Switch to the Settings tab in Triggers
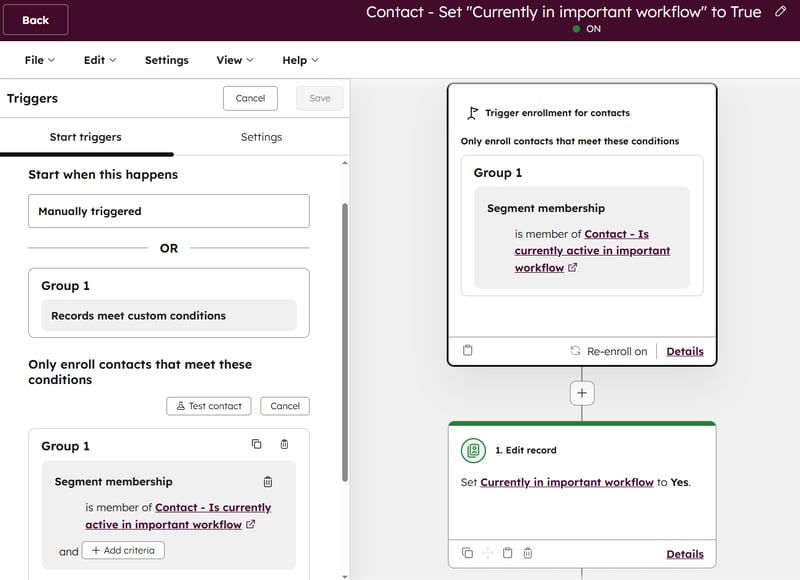The image size is (800, 580). click(x=261, y=137)
